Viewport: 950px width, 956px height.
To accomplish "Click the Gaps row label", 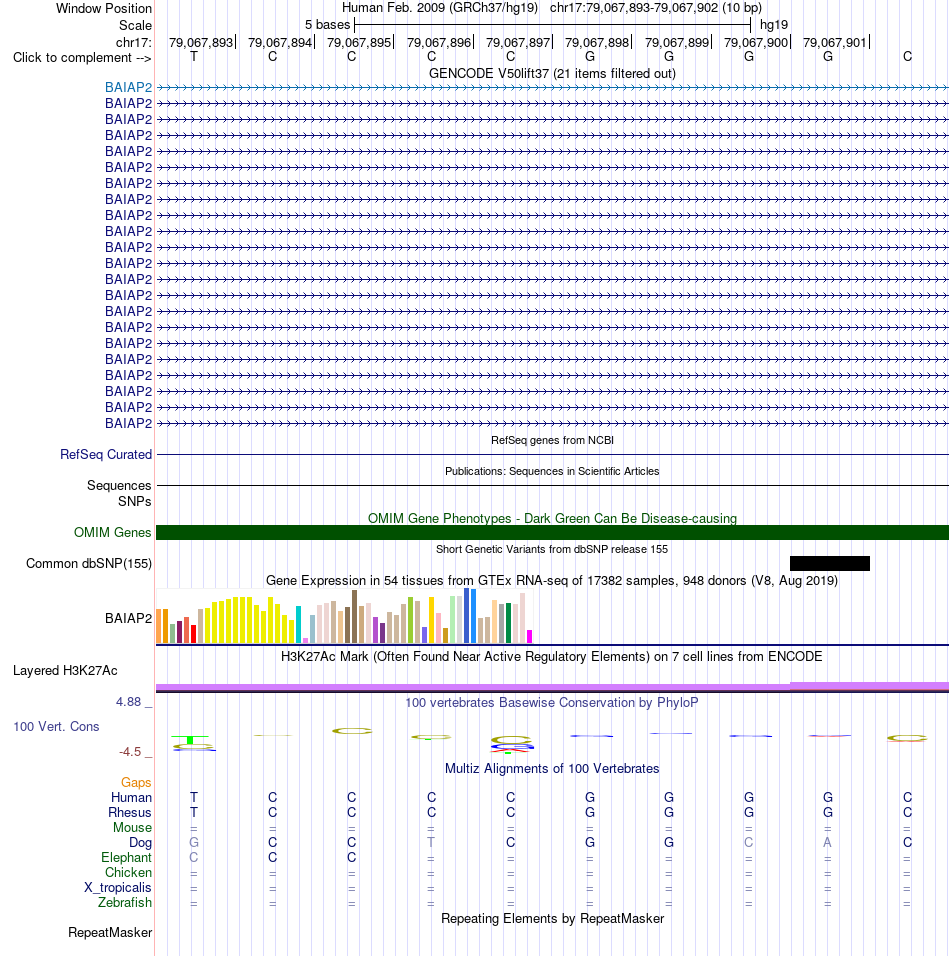I will click(x=135, y=782).
